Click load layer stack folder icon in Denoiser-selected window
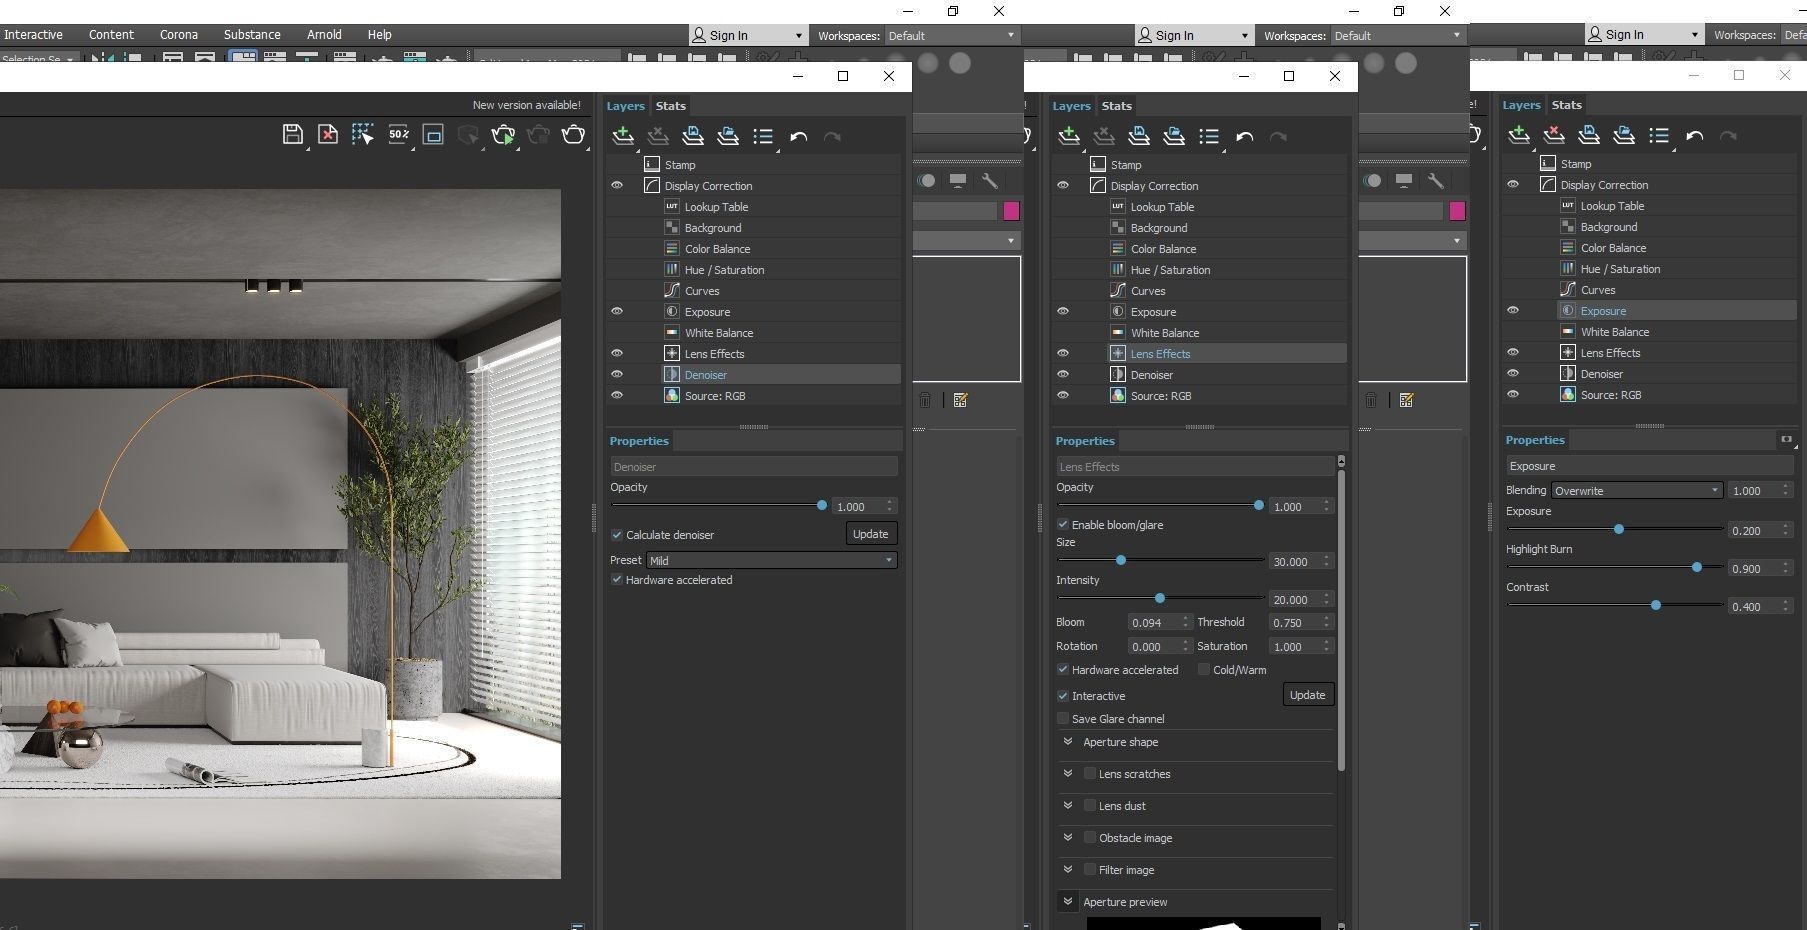The height and width of the screenshot is (930, 1807). [727, 136]
